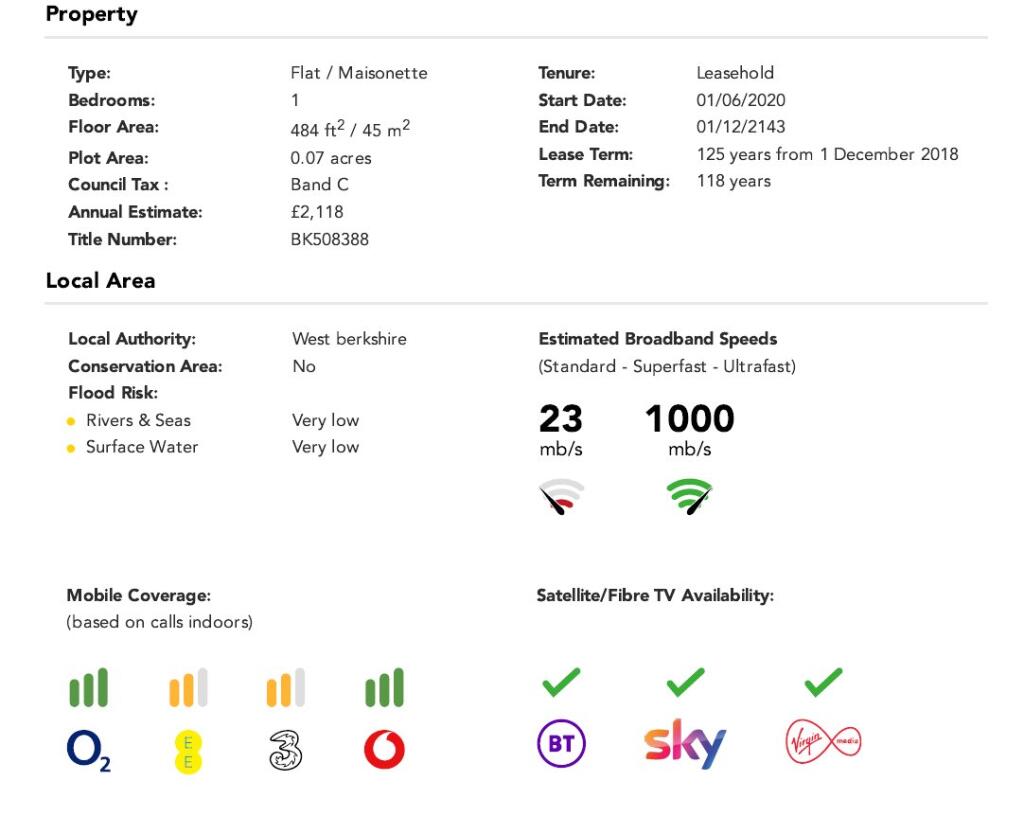The width and height of the screenshot is (1024, 834).
Task: Click the Local Area section heading
Action: coord(100,281)
